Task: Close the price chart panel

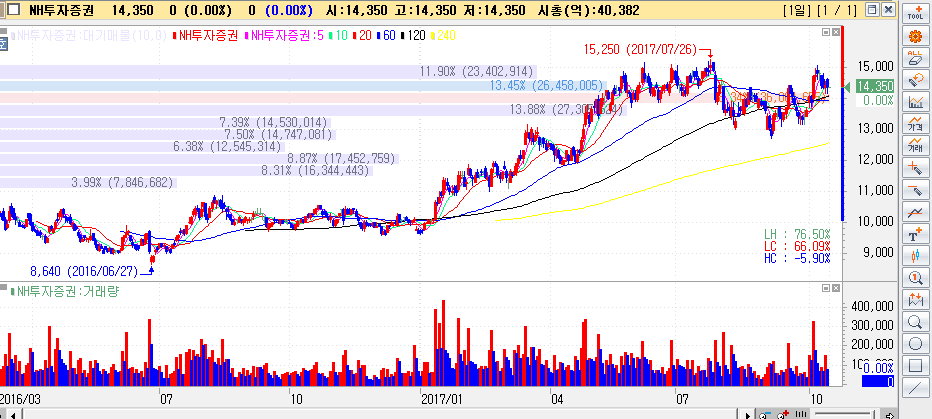Action: point(836,31)
